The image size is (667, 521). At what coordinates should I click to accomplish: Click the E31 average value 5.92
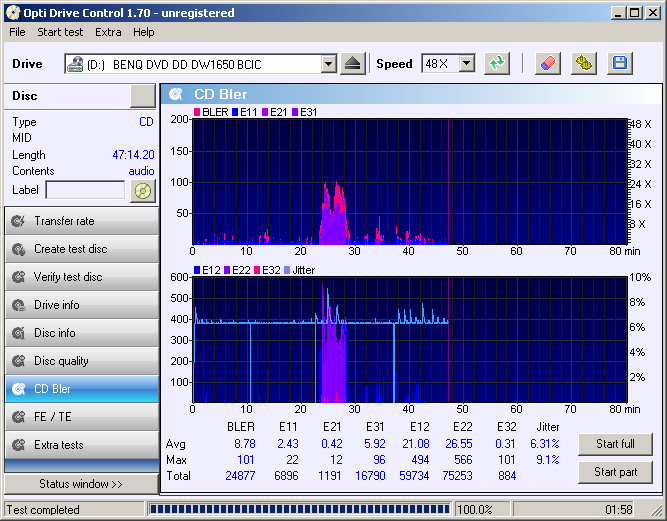[x=375, y=444]
